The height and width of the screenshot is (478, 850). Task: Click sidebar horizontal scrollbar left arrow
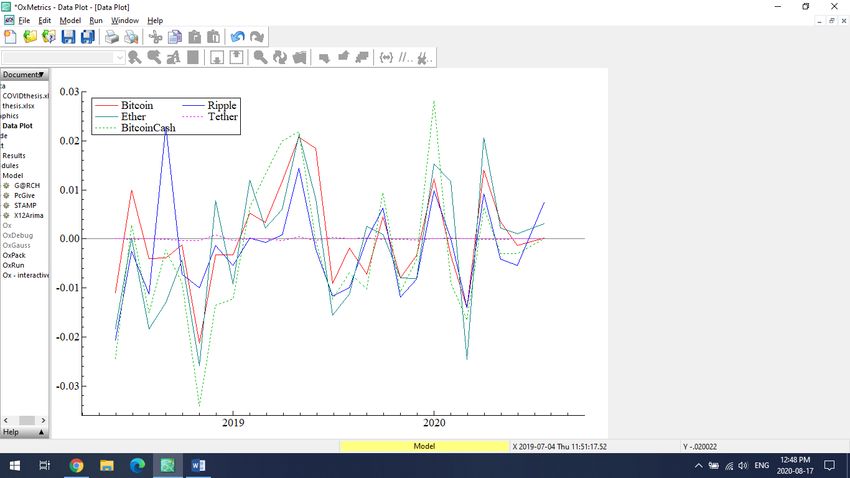[6, 421]
